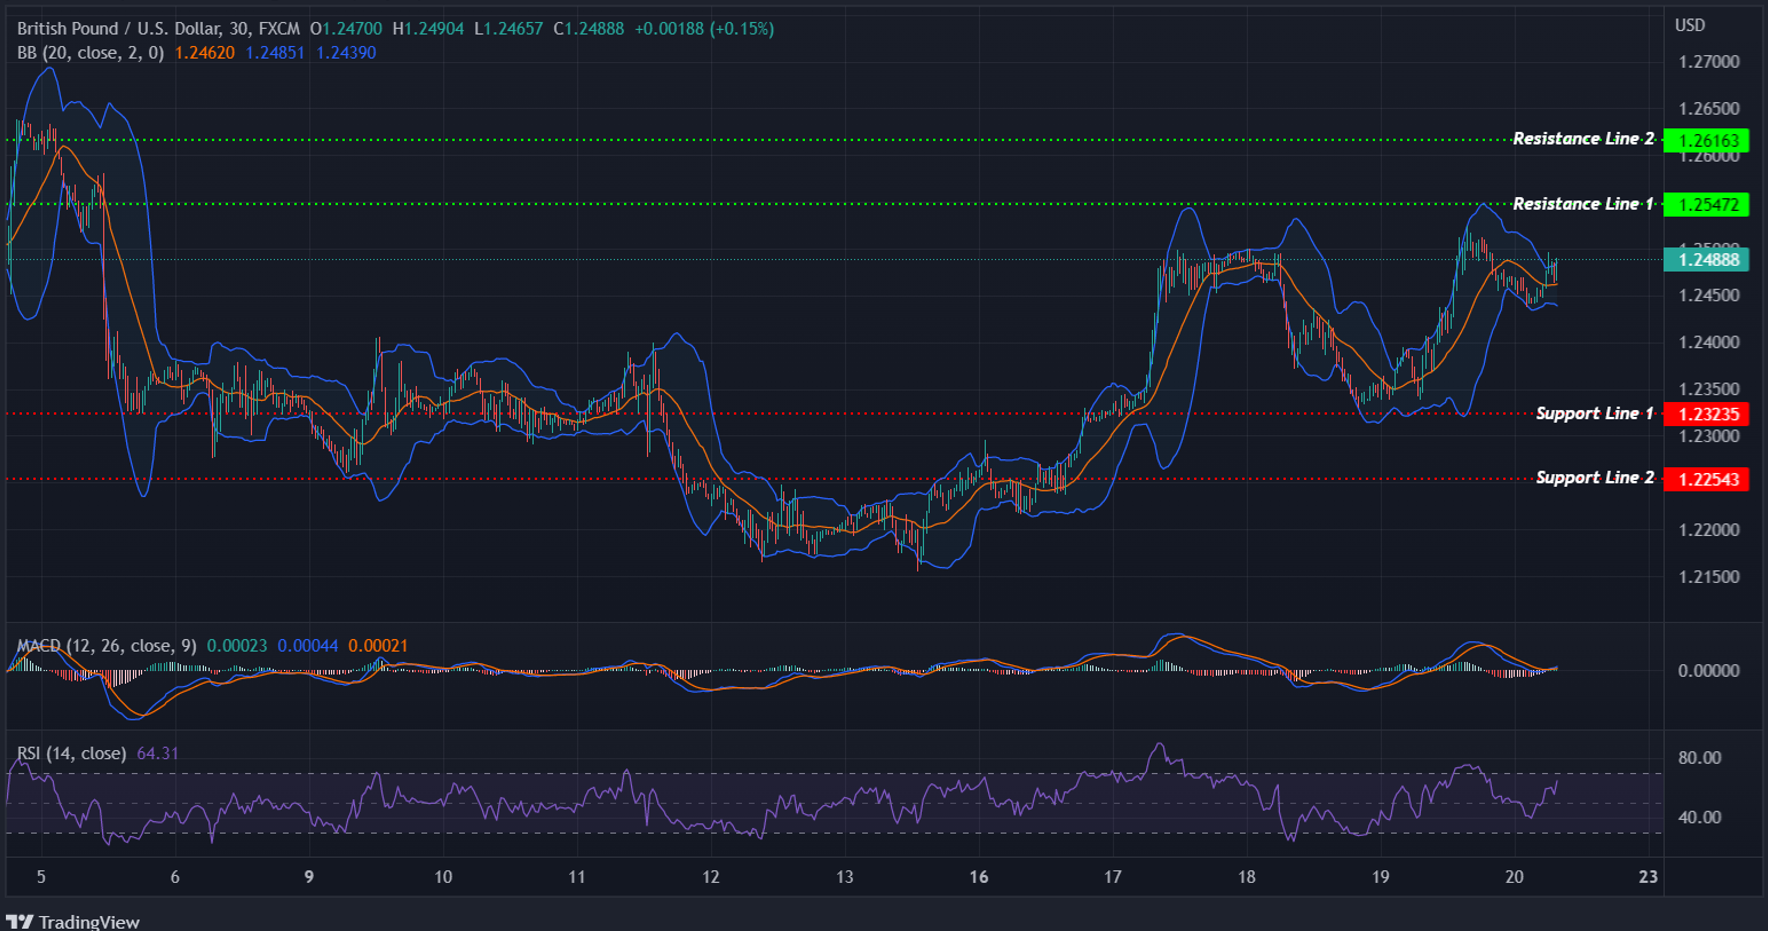
Task: Select the date label 16 on the time axis
Action: click(977, 876)
